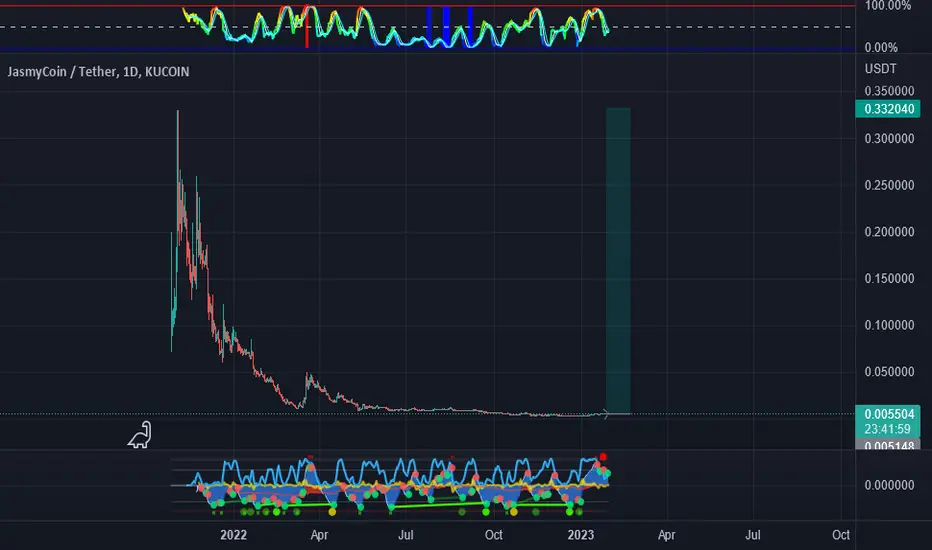Click the 0.050000 price axis value
932x550 pixels.
click(x=889, y=372)
